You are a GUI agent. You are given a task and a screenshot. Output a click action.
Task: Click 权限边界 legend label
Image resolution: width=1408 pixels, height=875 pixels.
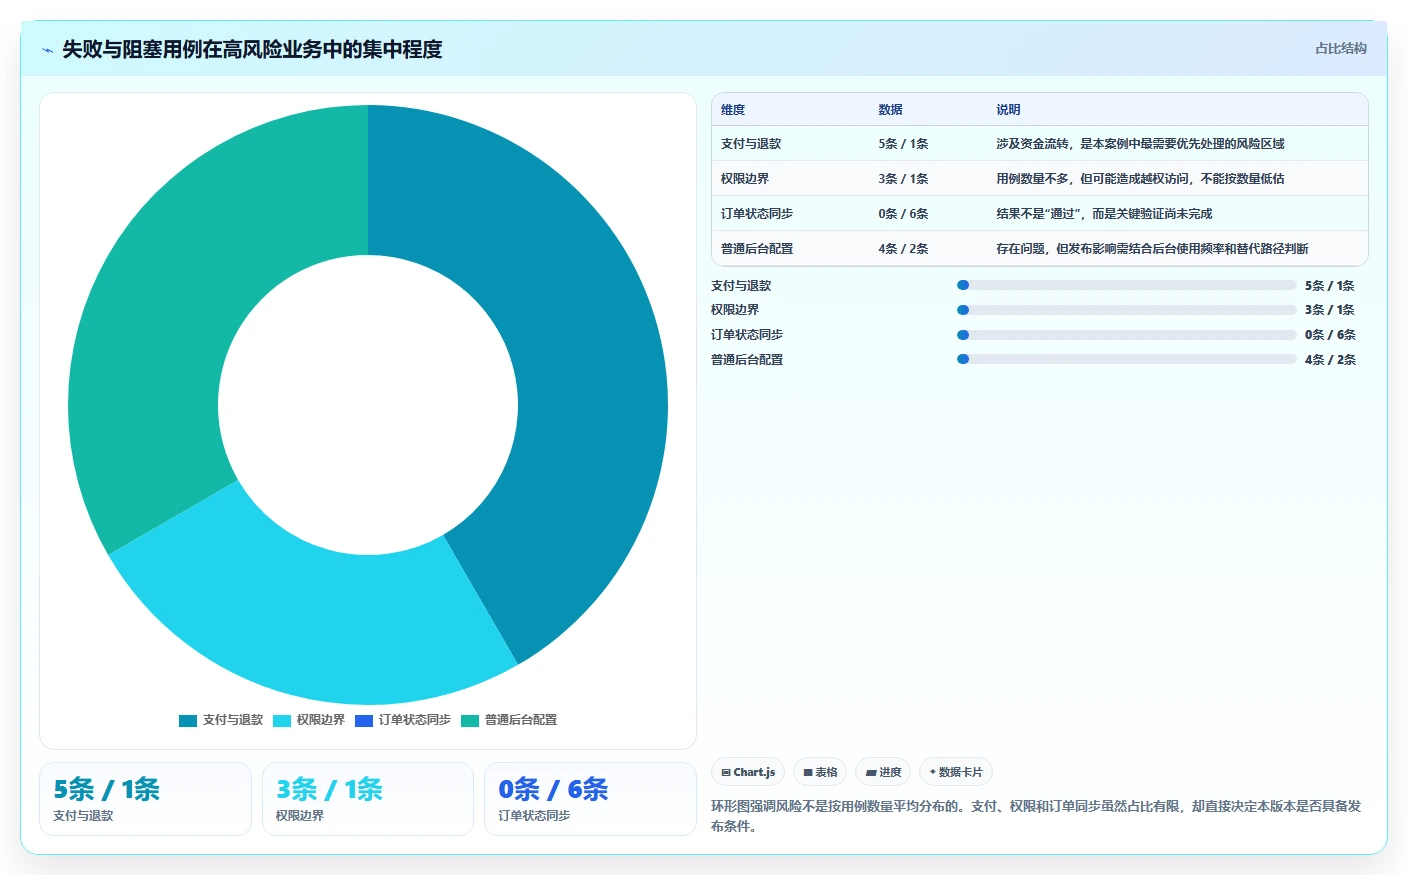coord(321,720)
